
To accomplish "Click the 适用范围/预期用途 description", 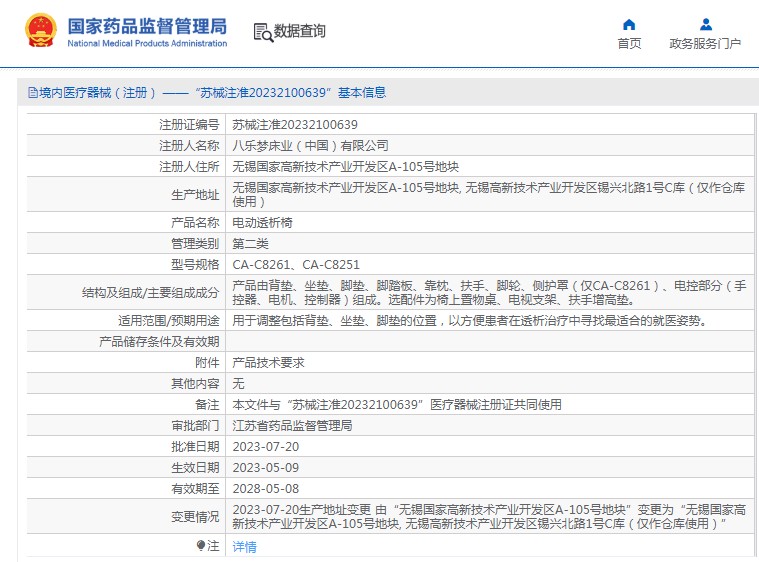I will pyautogui.click(x=470, y=320).
